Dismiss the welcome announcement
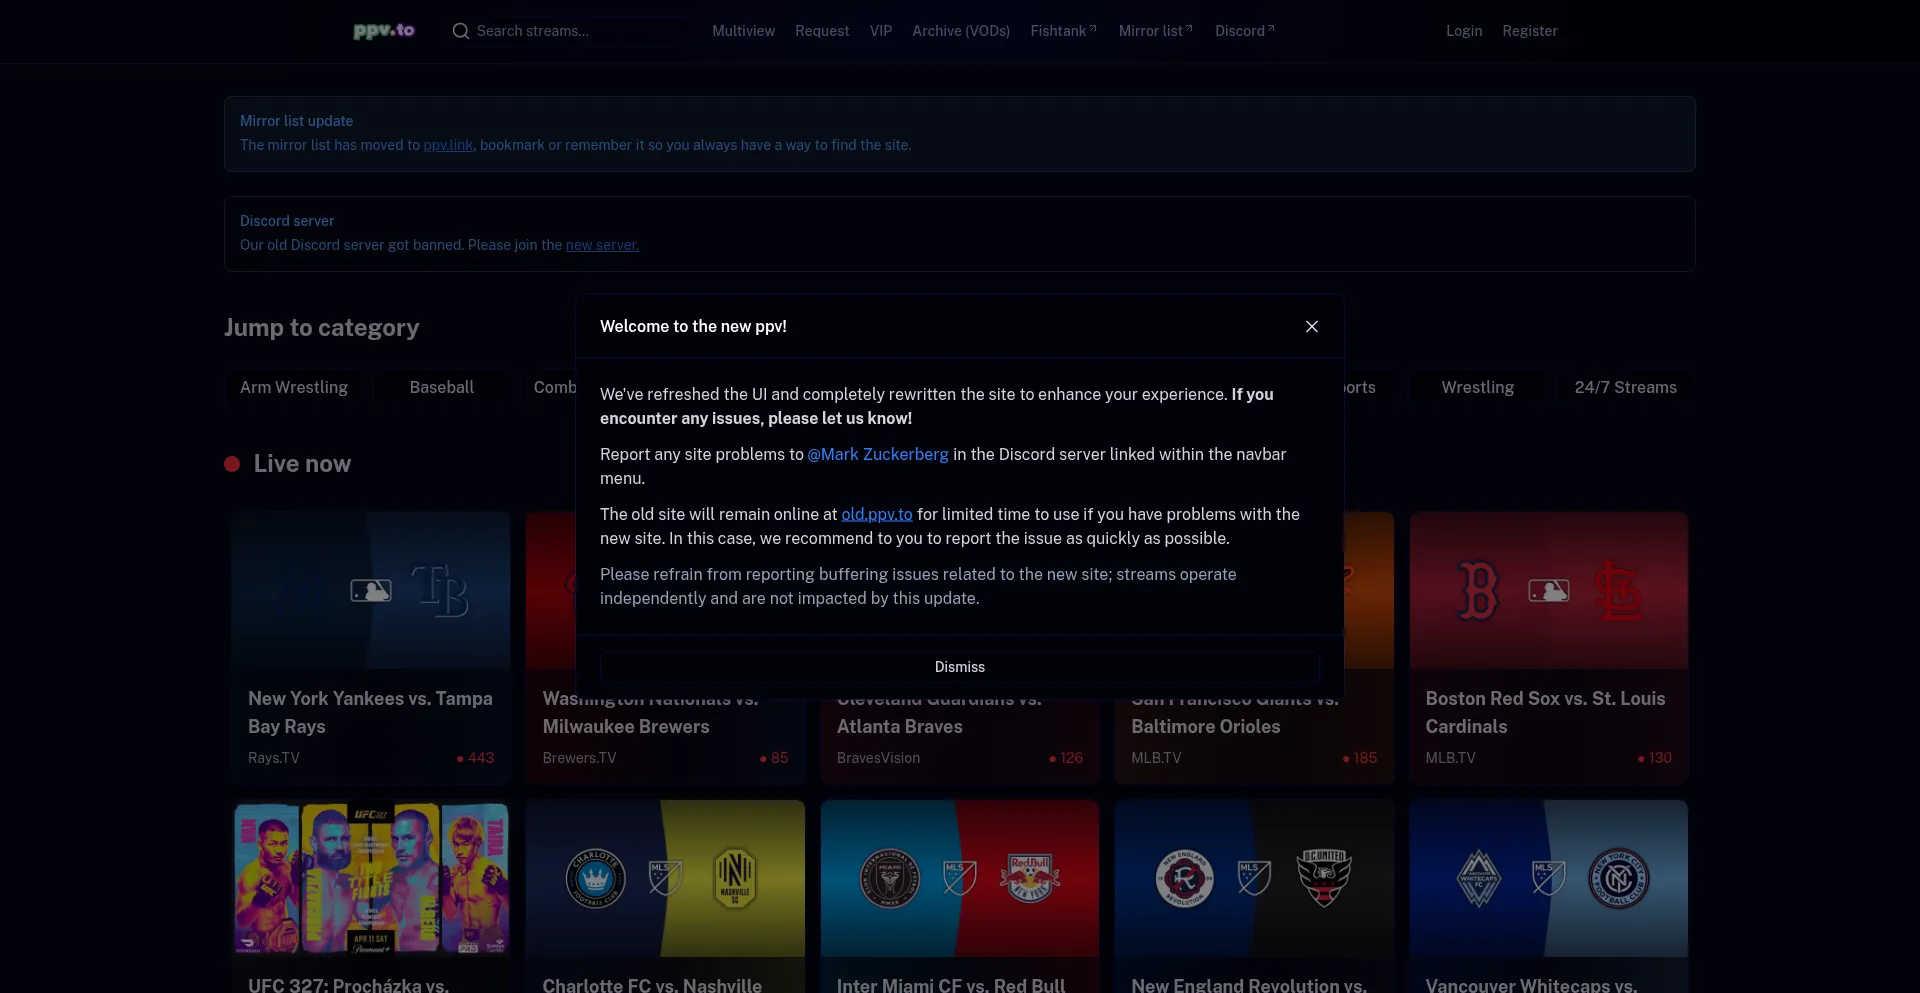This screenshot has width=1920, height=993. coord(960,667)
